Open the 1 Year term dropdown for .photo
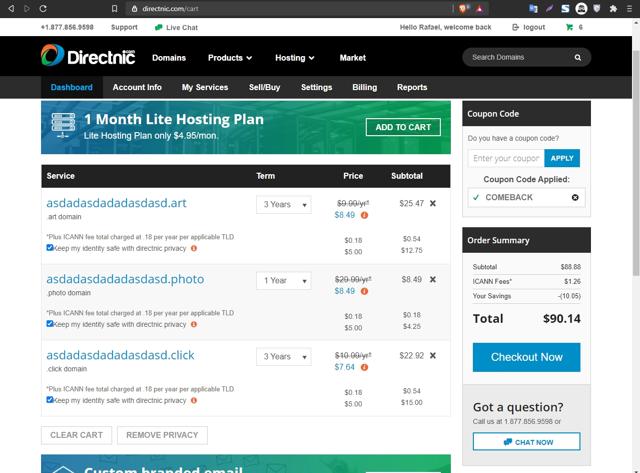Image resolution: width=640 pixels, height=473 pixels. [284, 280]
